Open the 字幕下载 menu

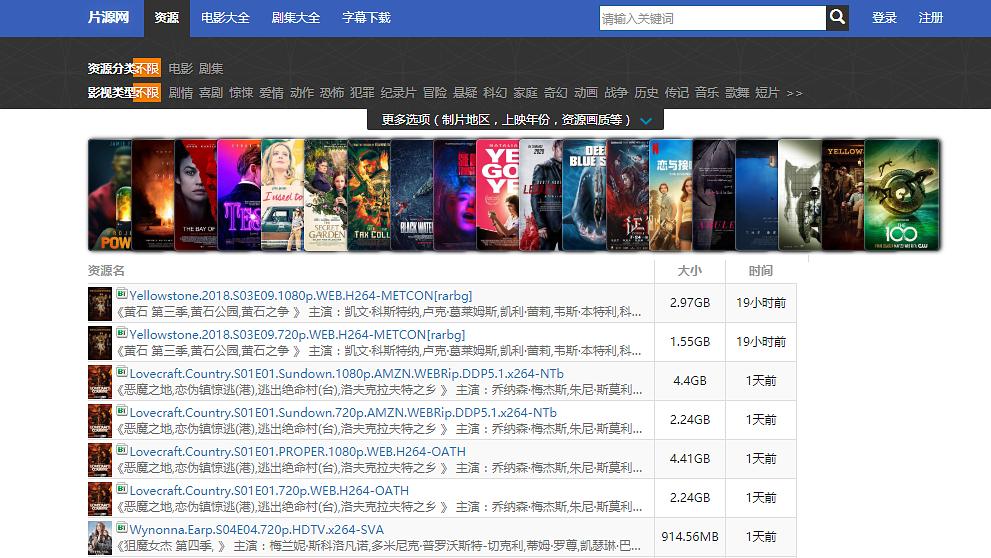pos(367,18)
